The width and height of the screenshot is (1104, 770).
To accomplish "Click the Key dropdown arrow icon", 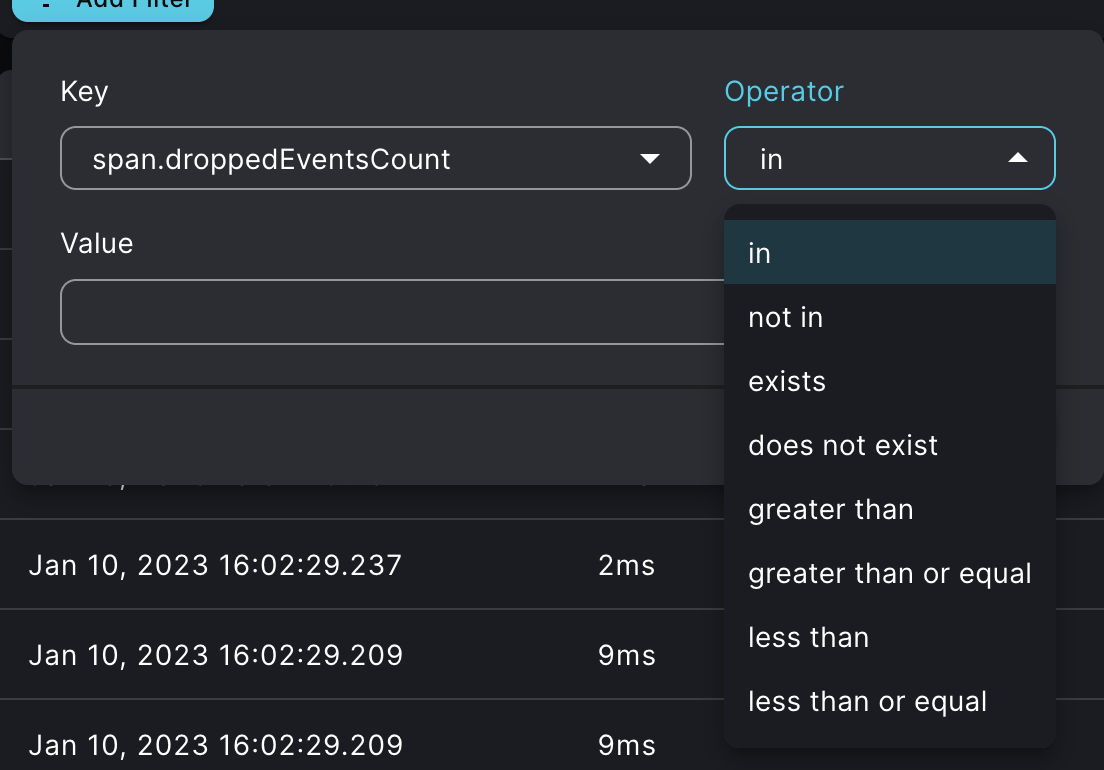I will click(649, 159).
